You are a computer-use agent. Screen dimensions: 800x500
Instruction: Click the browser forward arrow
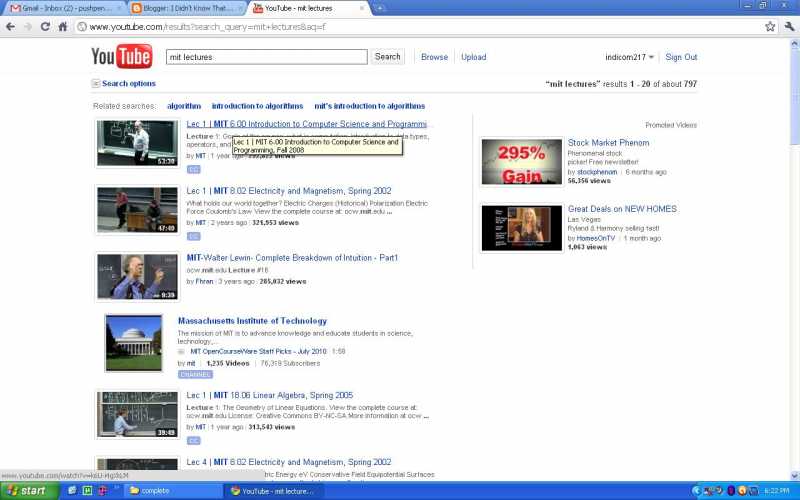point(28,27)
